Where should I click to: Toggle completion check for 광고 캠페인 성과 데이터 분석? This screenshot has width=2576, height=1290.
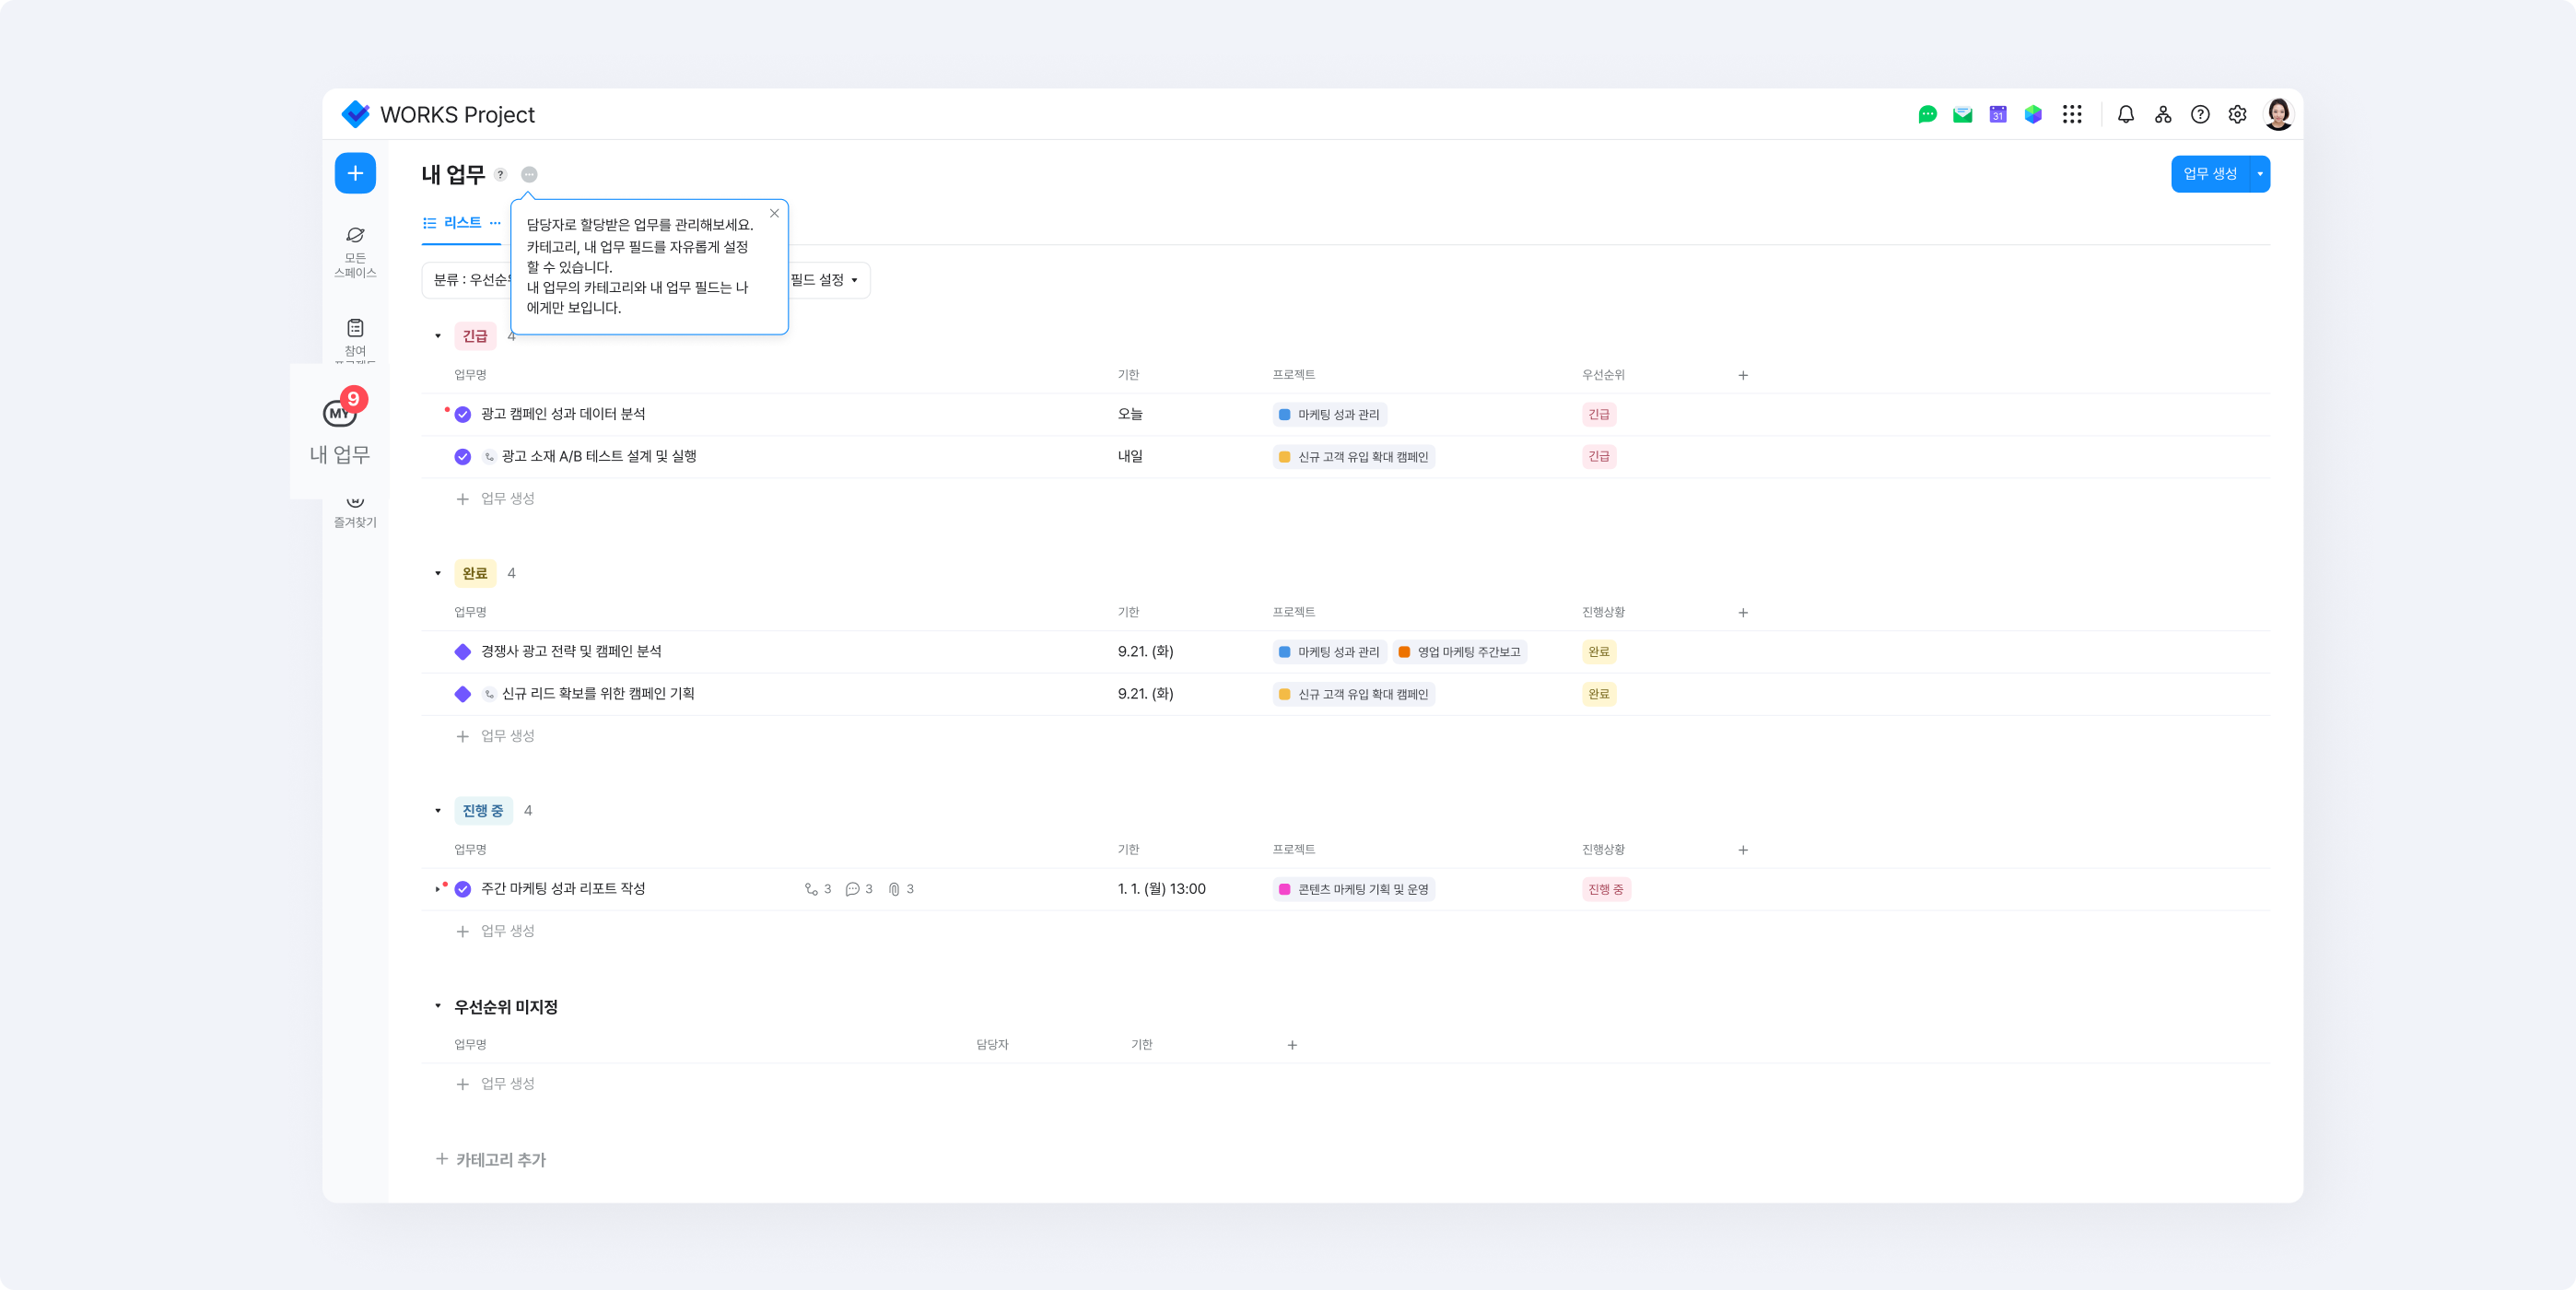pyautogui.click(x=463, y=414)
